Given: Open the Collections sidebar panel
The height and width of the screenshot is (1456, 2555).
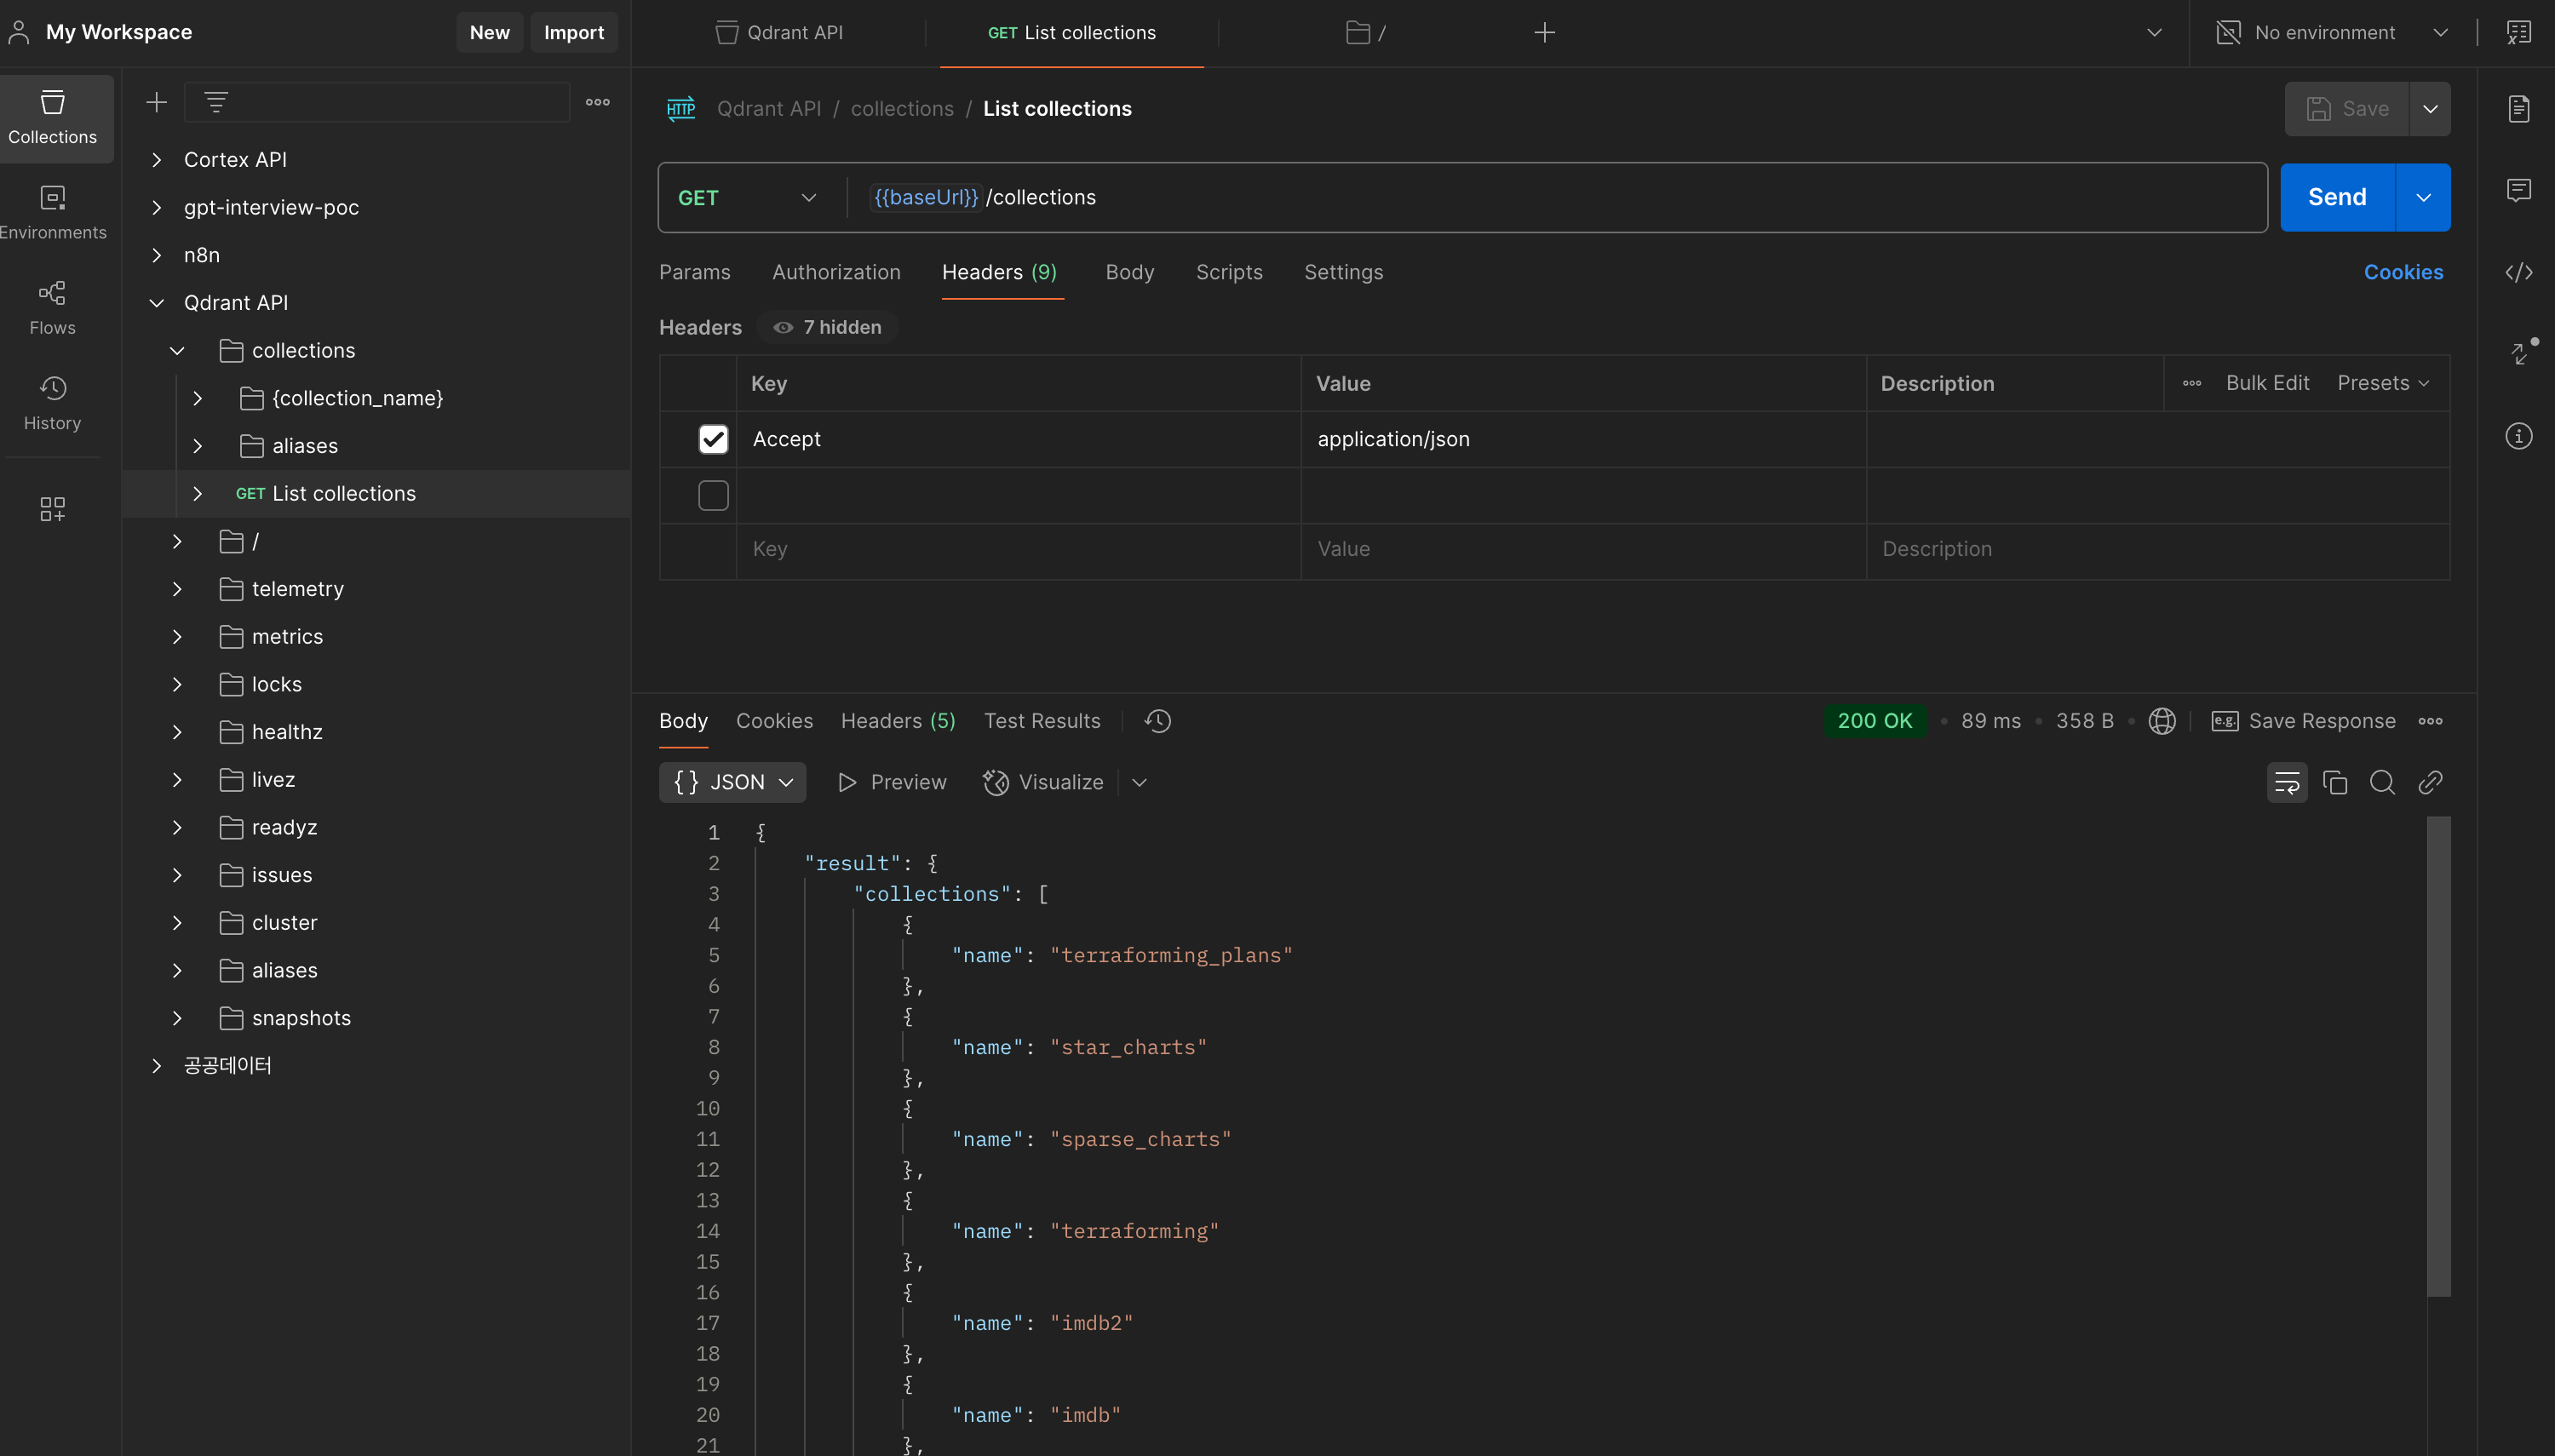Looking at the screenshot, I should coord(53,117).
